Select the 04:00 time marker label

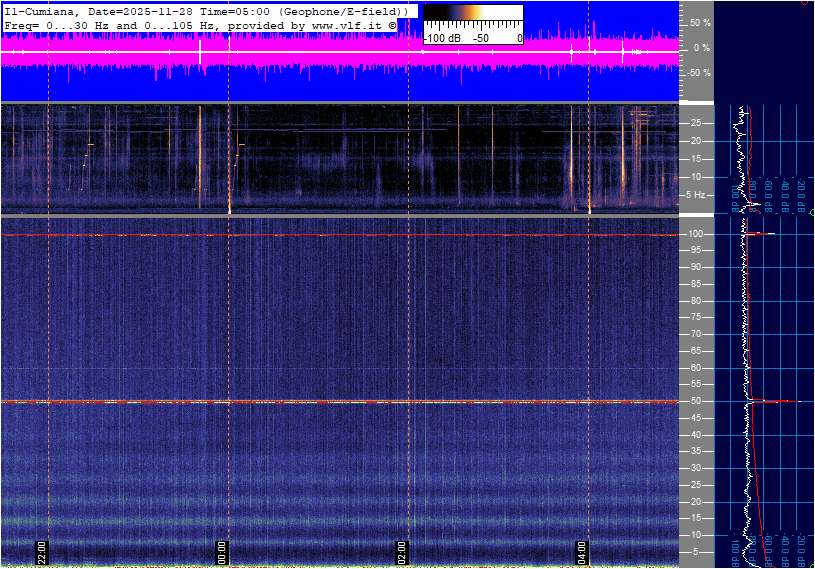pos(582,553)
